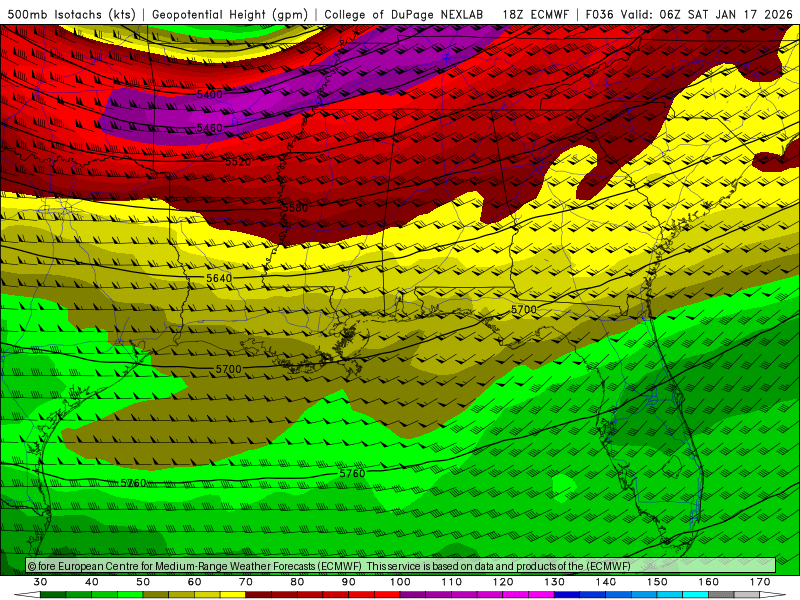
Task: Click the colorbar tick label '110'
Action: [452, 582]
